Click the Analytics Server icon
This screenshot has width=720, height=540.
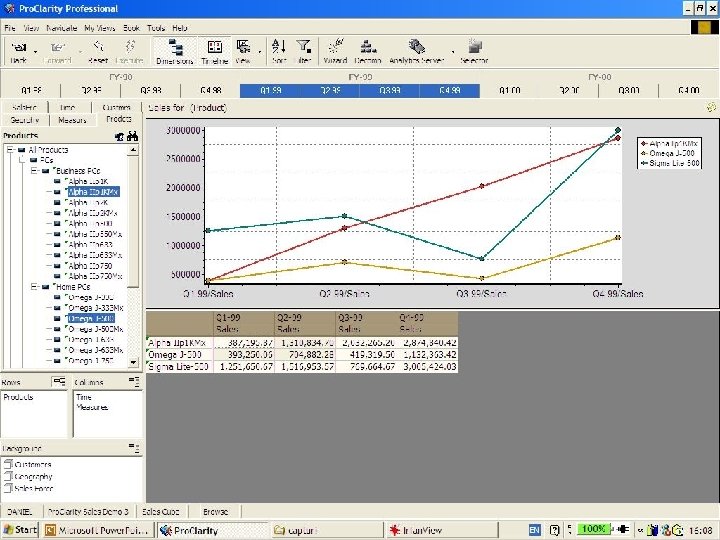[416, 46]
